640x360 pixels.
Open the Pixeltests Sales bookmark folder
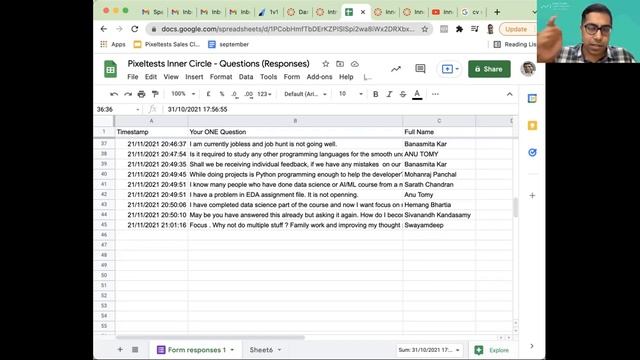coord(167,44)
